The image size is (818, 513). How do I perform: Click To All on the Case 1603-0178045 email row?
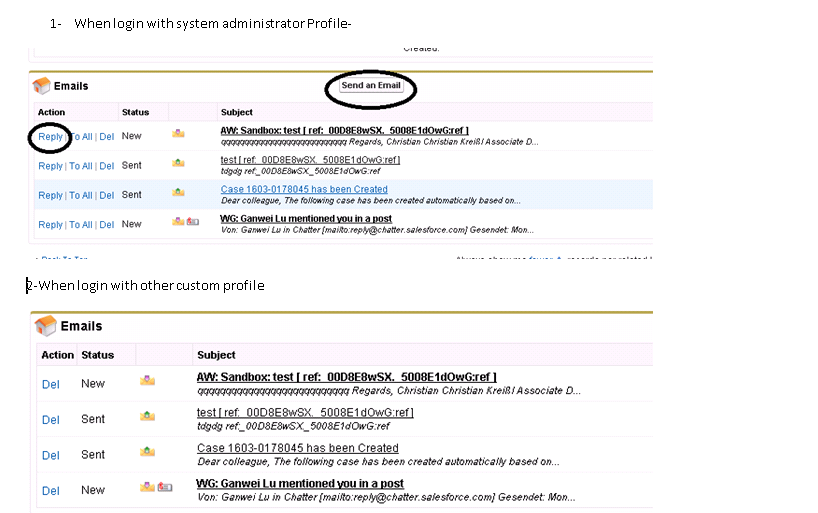click(81, 195)
